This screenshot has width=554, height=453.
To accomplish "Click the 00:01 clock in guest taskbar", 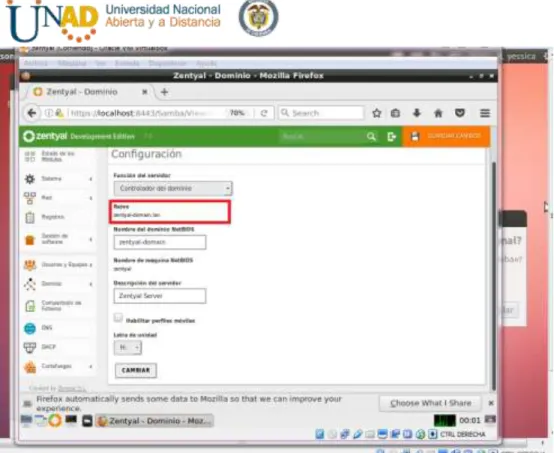I will [470, 420].
